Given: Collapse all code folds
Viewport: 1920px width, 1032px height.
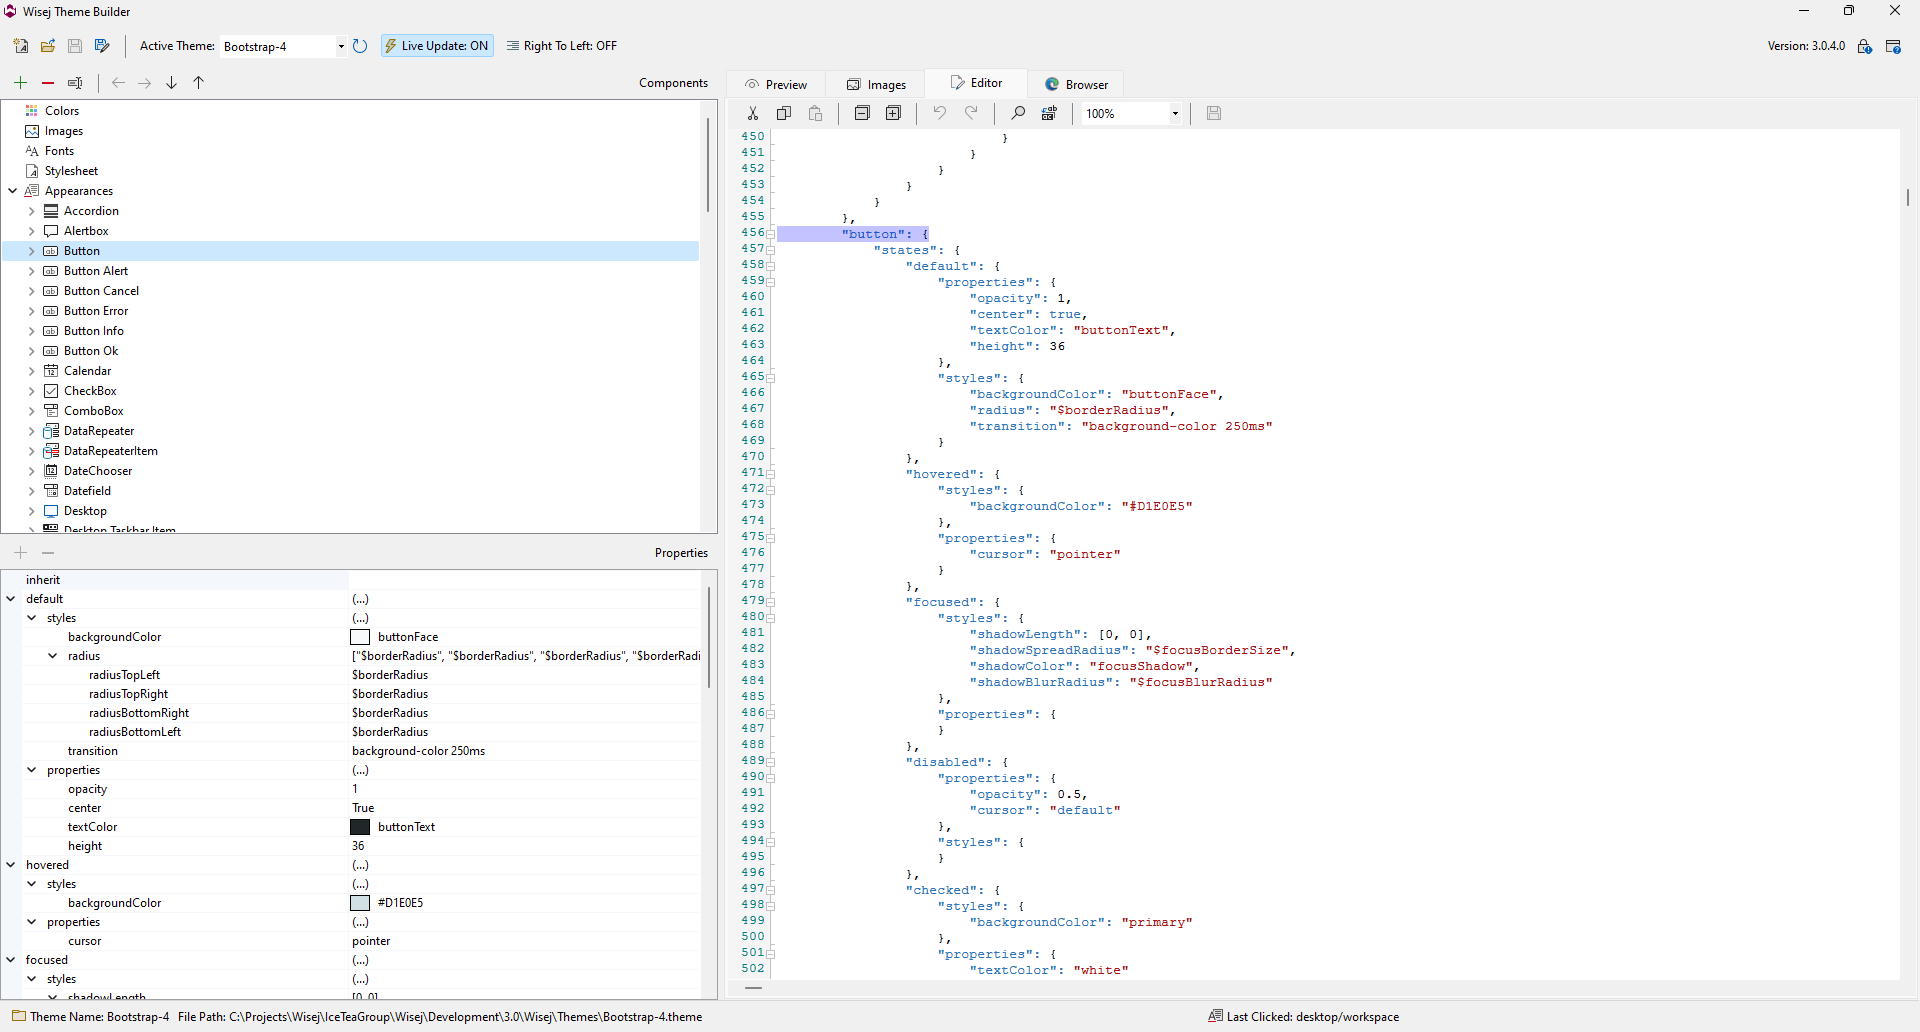Looking at the screenshot, I should tap(862, 113).
